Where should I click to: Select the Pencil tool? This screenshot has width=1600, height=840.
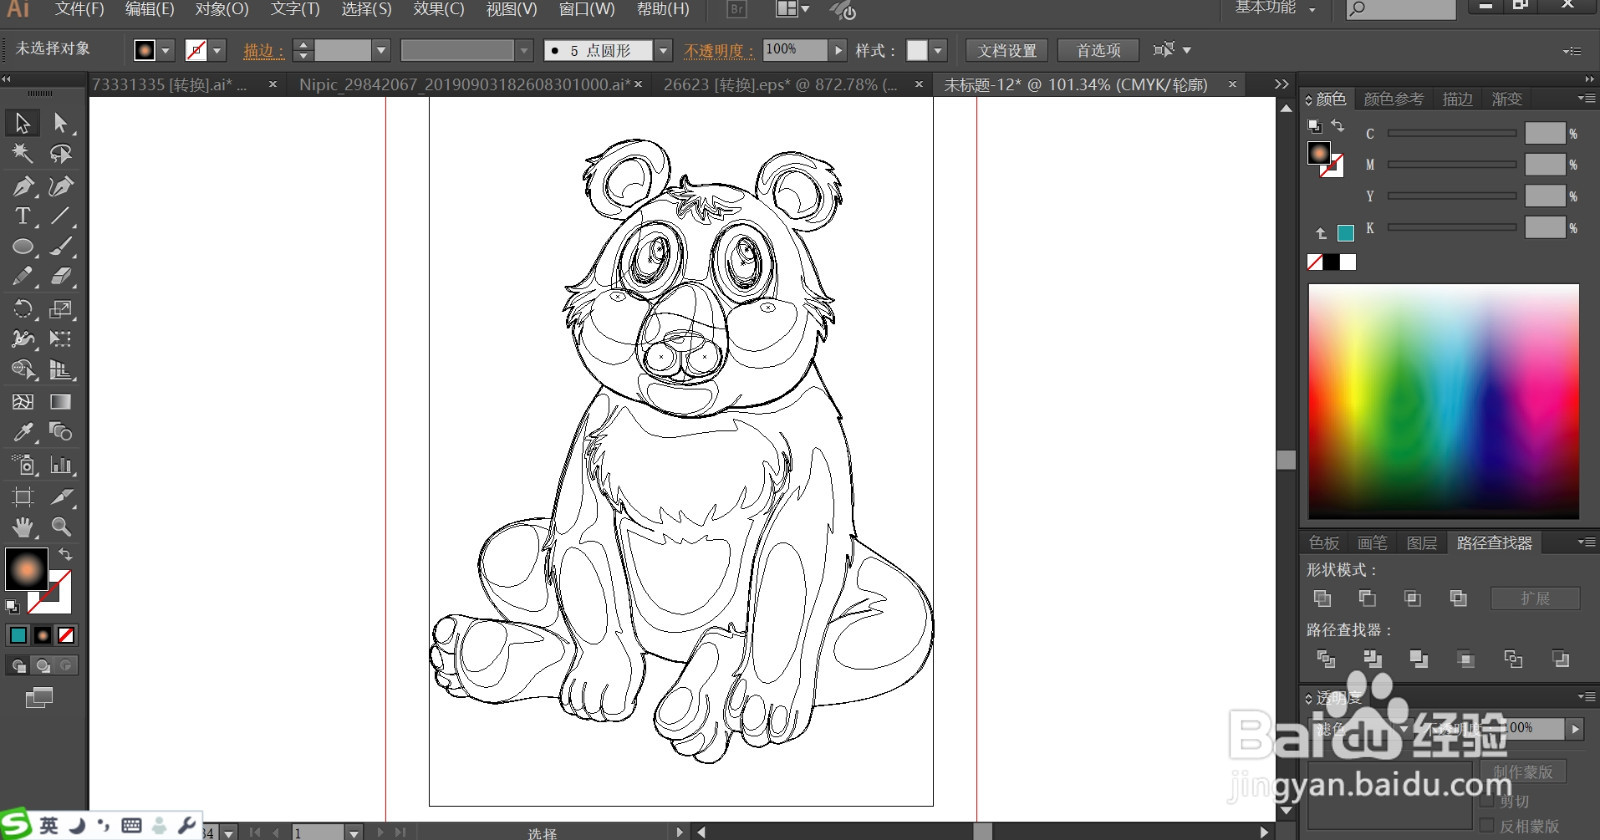[x=22, y=277]
